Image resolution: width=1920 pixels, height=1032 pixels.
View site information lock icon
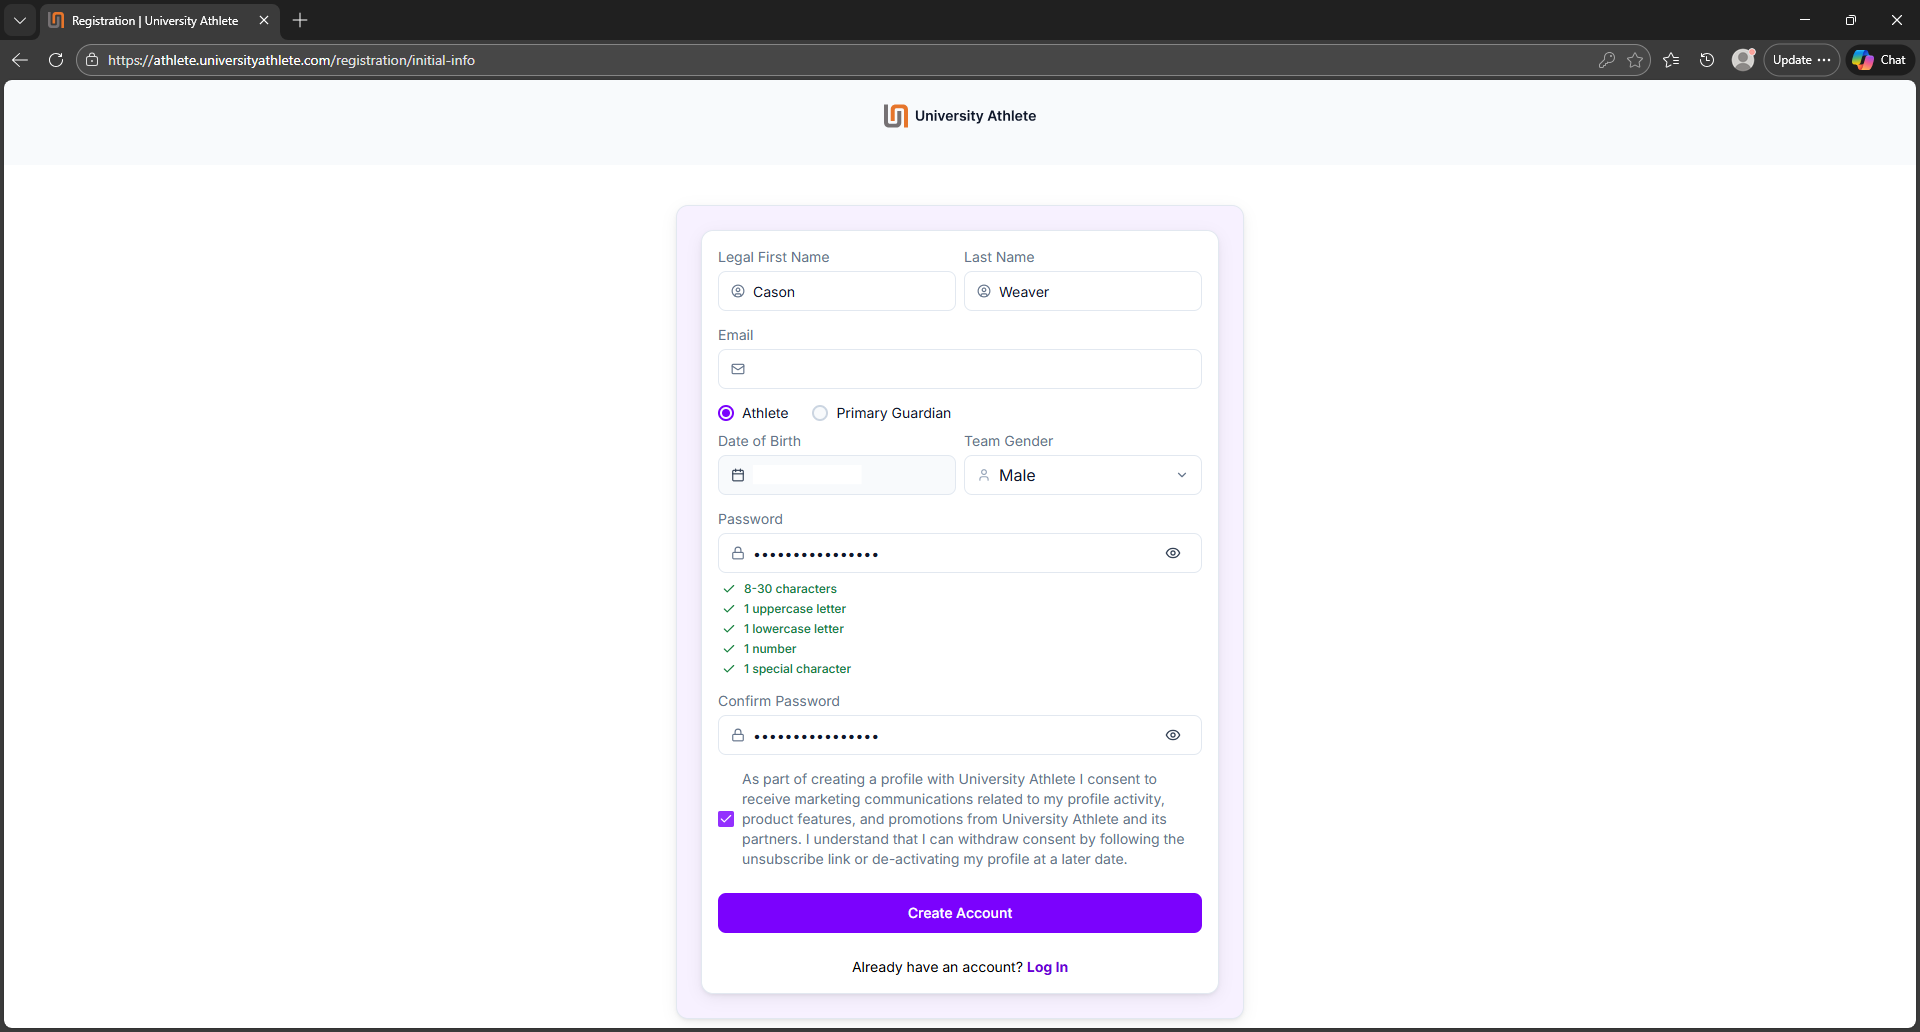92,60
